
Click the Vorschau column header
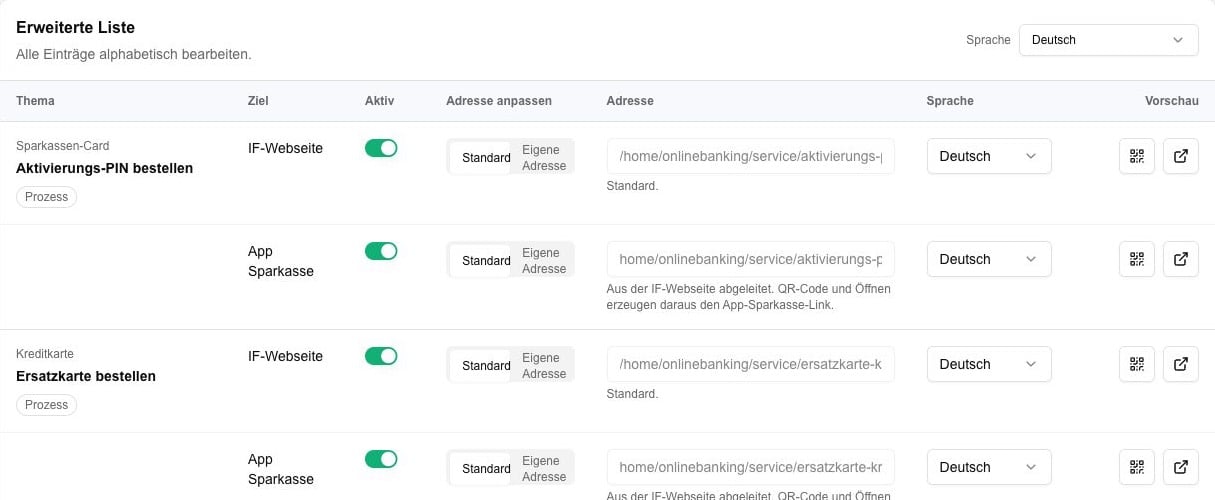tap(1172, 101)
